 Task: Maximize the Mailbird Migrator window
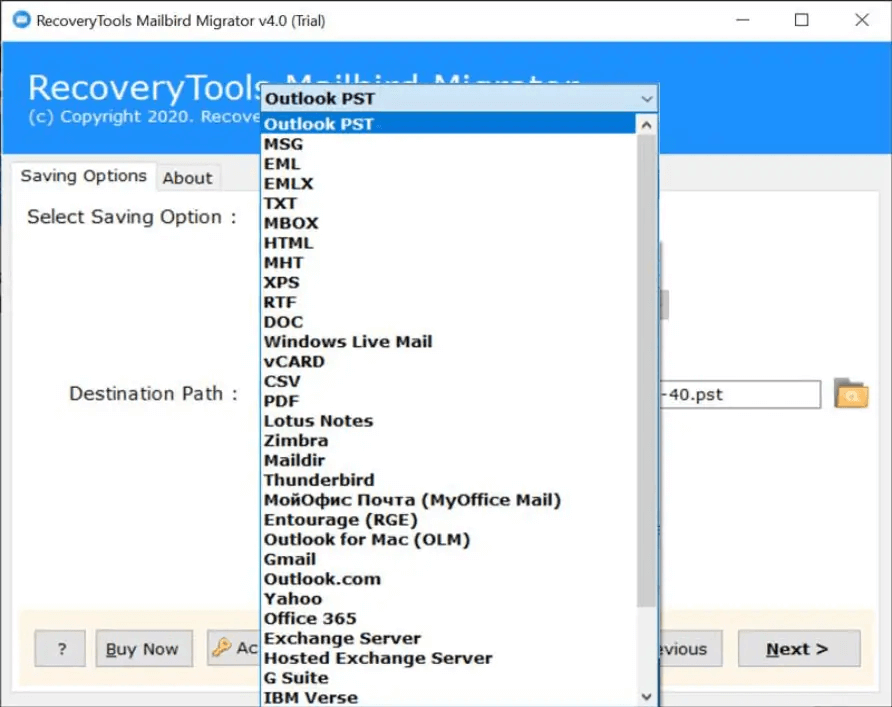click(802, 20)
